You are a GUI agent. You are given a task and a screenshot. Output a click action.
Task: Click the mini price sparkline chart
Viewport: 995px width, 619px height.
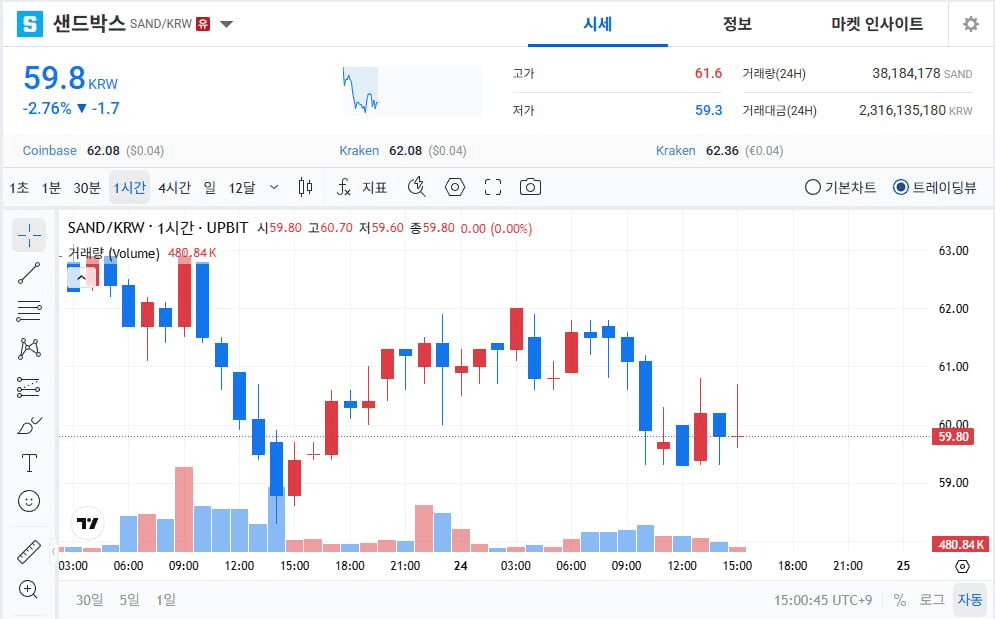coord(412,91)
